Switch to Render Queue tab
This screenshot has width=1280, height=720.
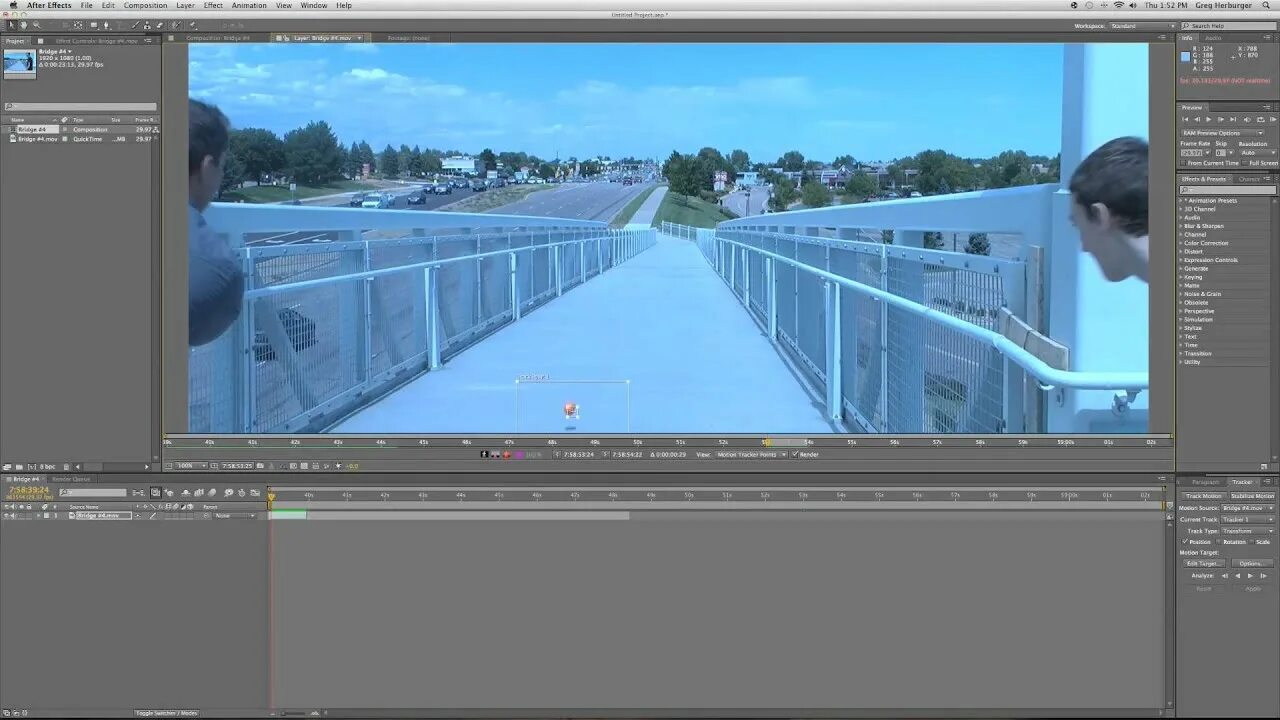coord(71,479)
